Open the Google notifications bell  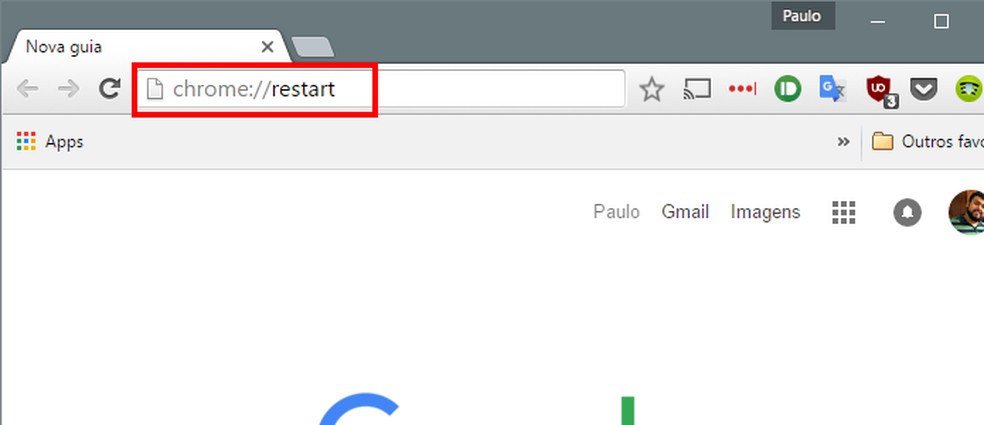click(907, 213)
